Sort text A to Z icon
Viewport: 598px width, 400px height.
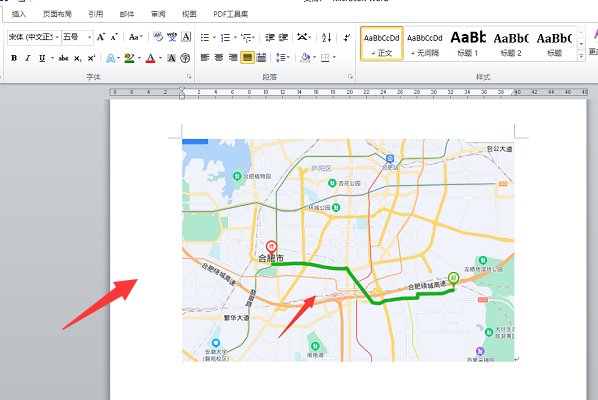(326, 37)
